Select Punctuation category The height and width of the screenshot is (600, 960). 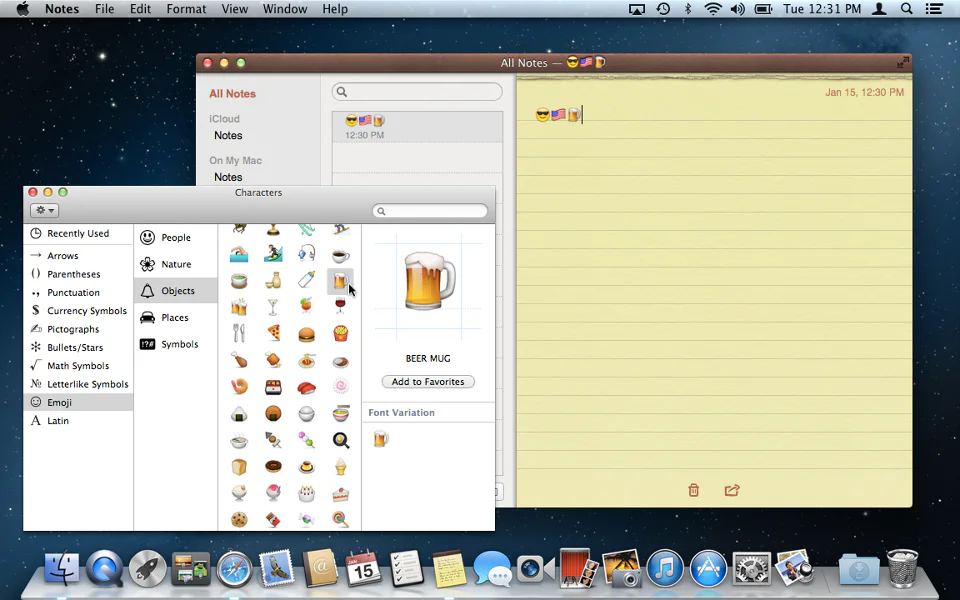pos(78,293)
